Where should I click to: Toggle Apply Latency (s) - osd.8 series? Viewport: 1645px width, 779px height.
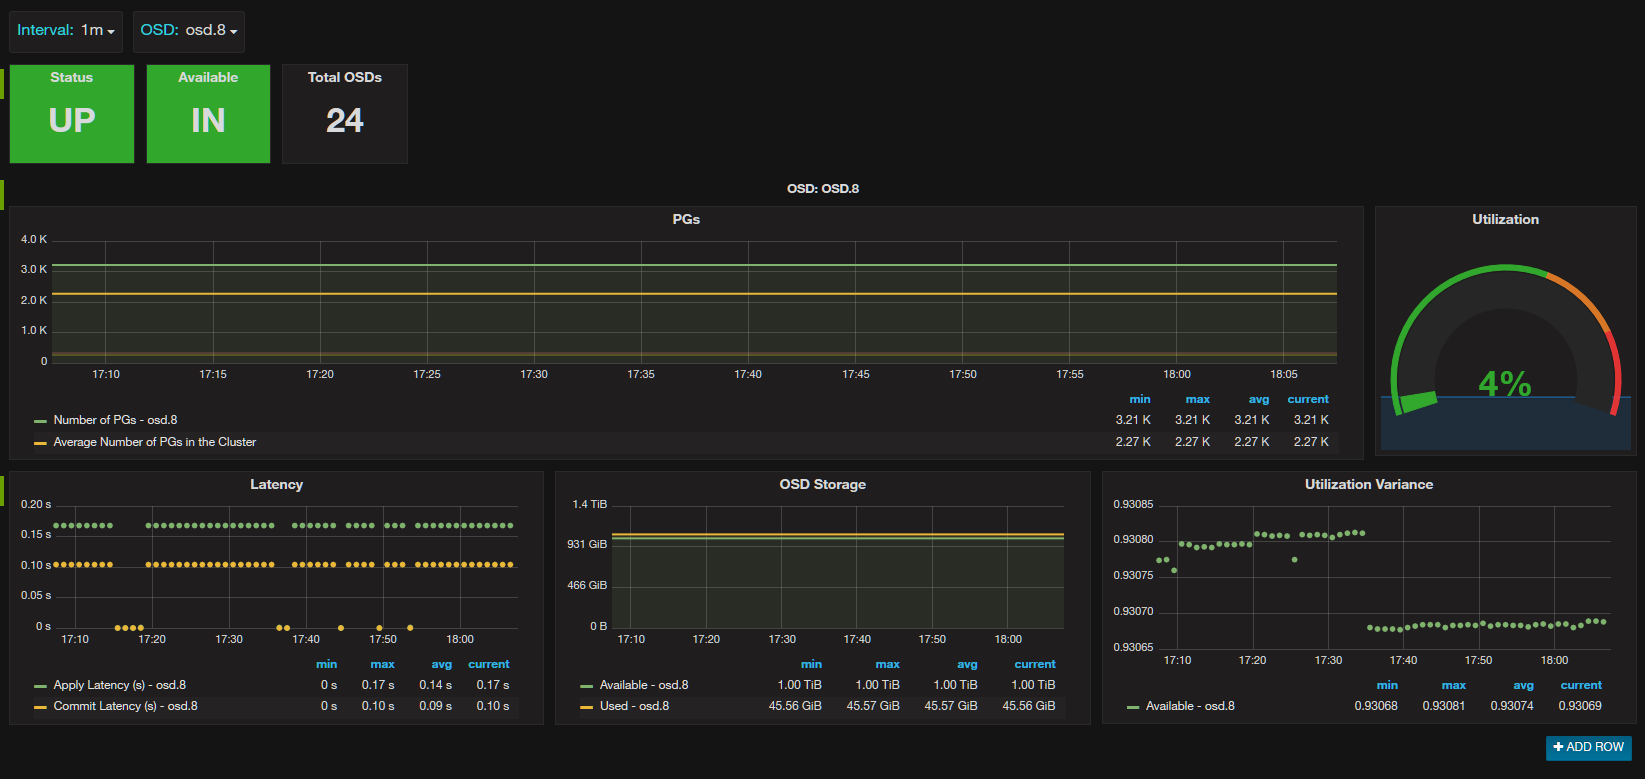click(119, 685)
